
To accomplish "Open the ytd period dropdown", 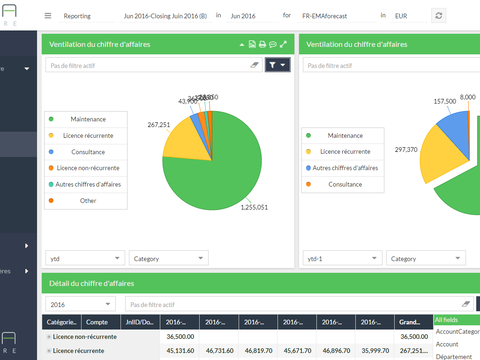I will [x=85, y=258].
